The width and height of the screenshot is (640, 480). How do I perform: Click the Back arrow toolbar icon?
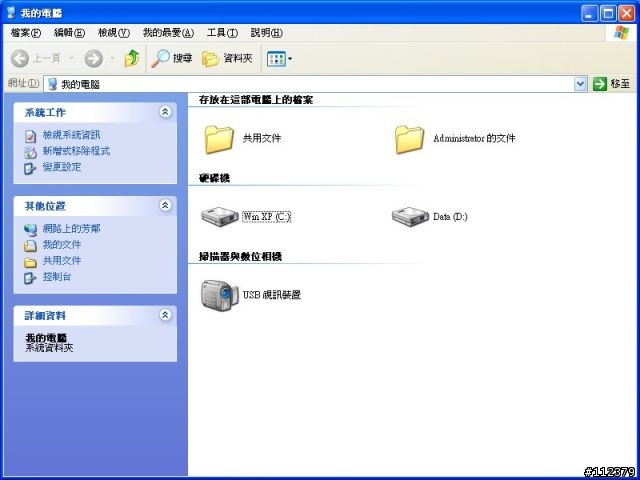point(20,59)
